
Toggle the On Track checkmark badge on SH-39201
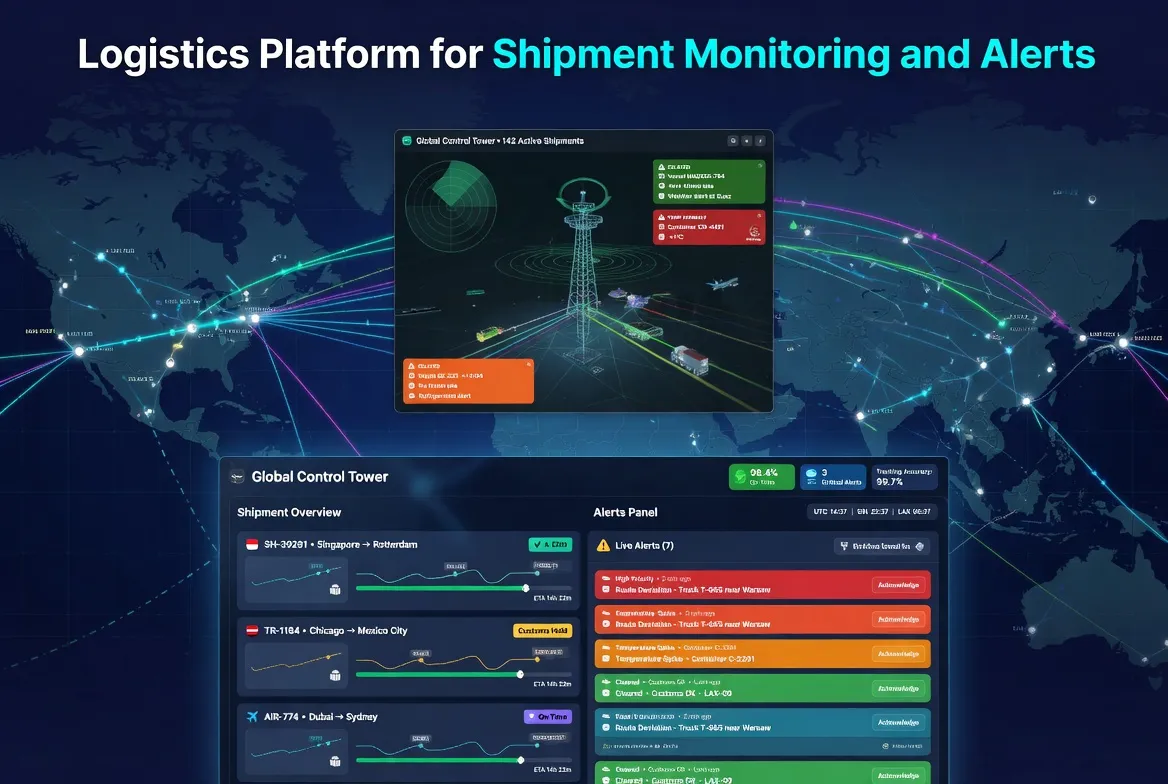tap(549, 544)
